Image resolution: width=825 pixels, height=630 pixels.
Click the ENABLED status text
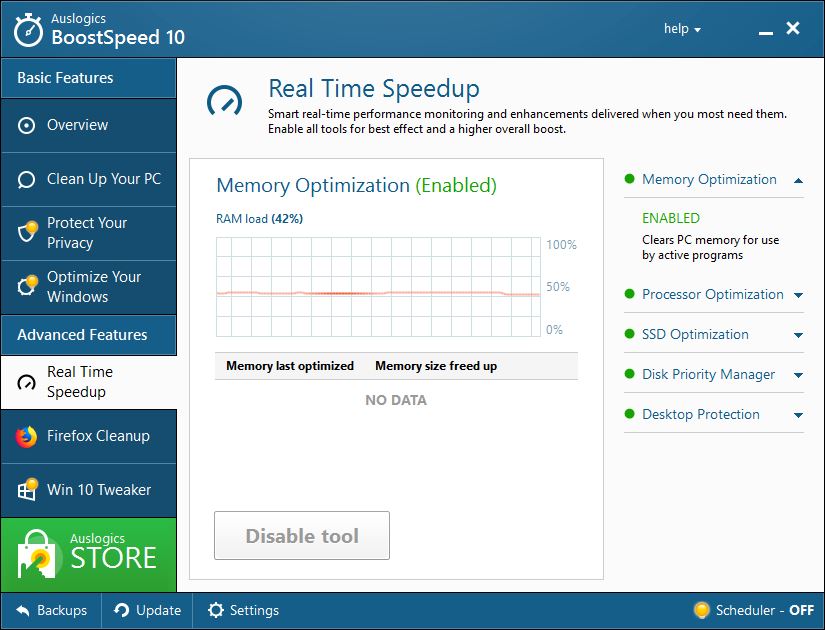click(671, 218)
